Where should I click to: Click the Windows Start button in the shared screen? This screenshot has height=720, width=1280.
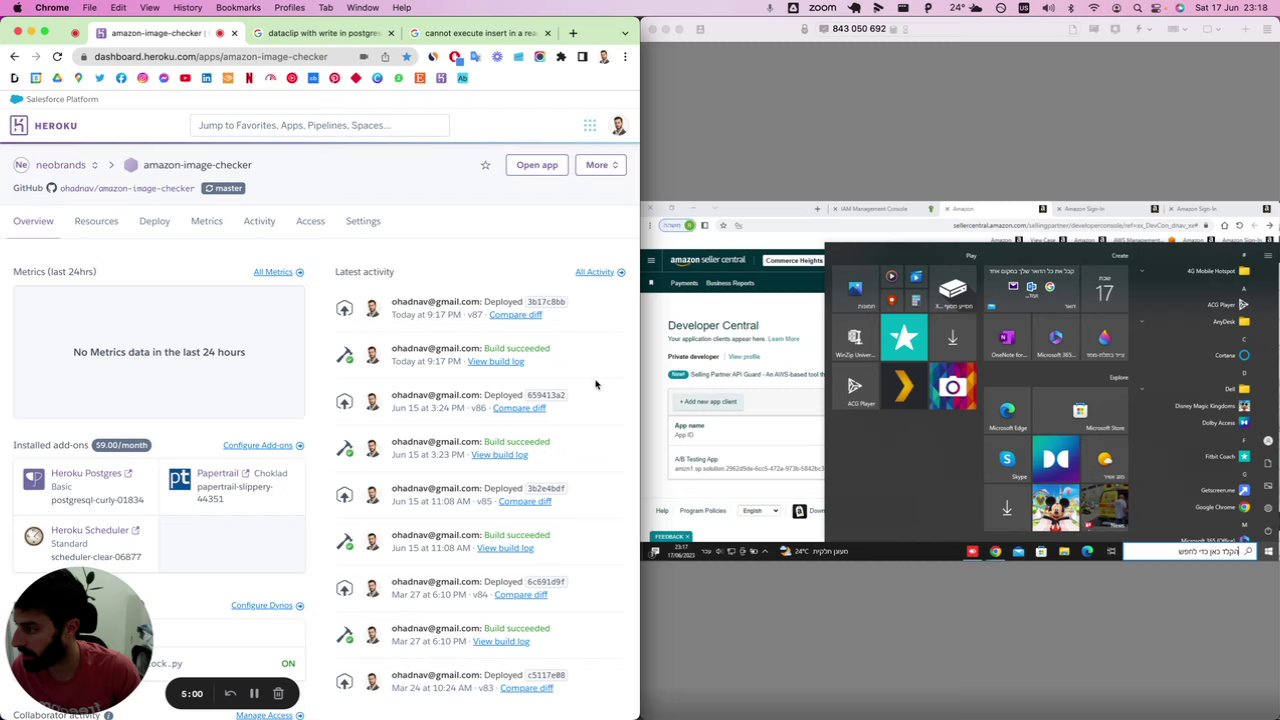pyautogui.click(x=1268, y=551)
